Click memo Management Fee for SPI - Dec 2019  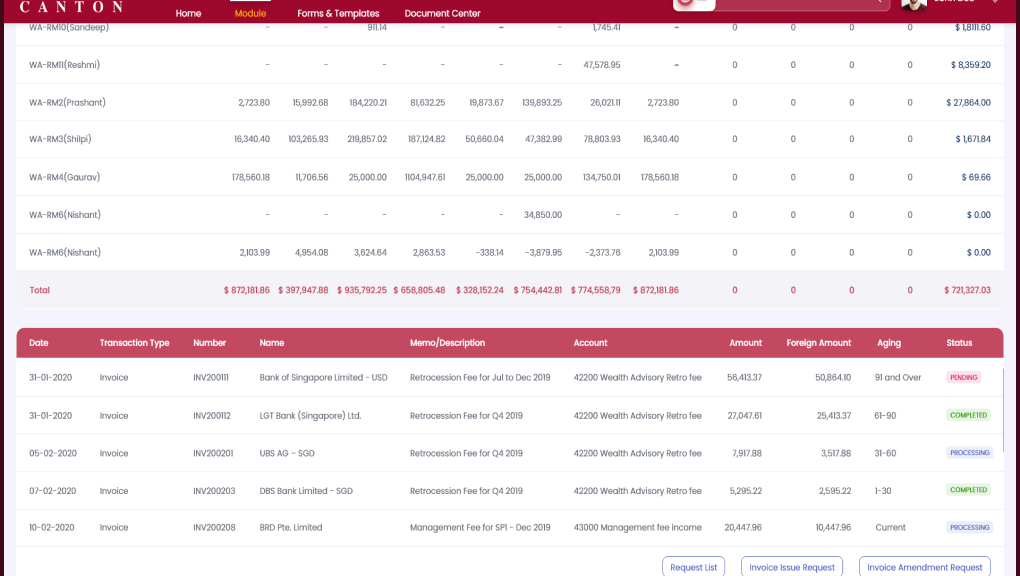click(480, 527)
